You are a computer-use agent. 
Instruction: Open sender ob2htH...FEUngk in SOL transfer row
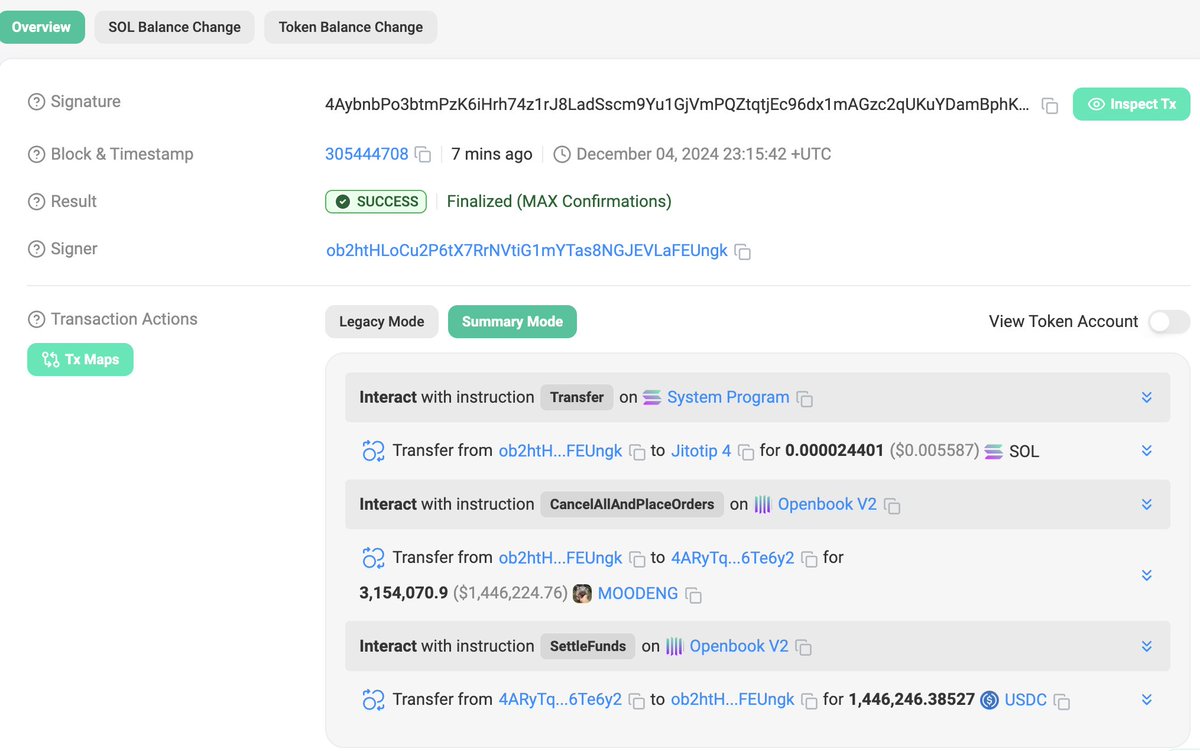pos(560,451)
